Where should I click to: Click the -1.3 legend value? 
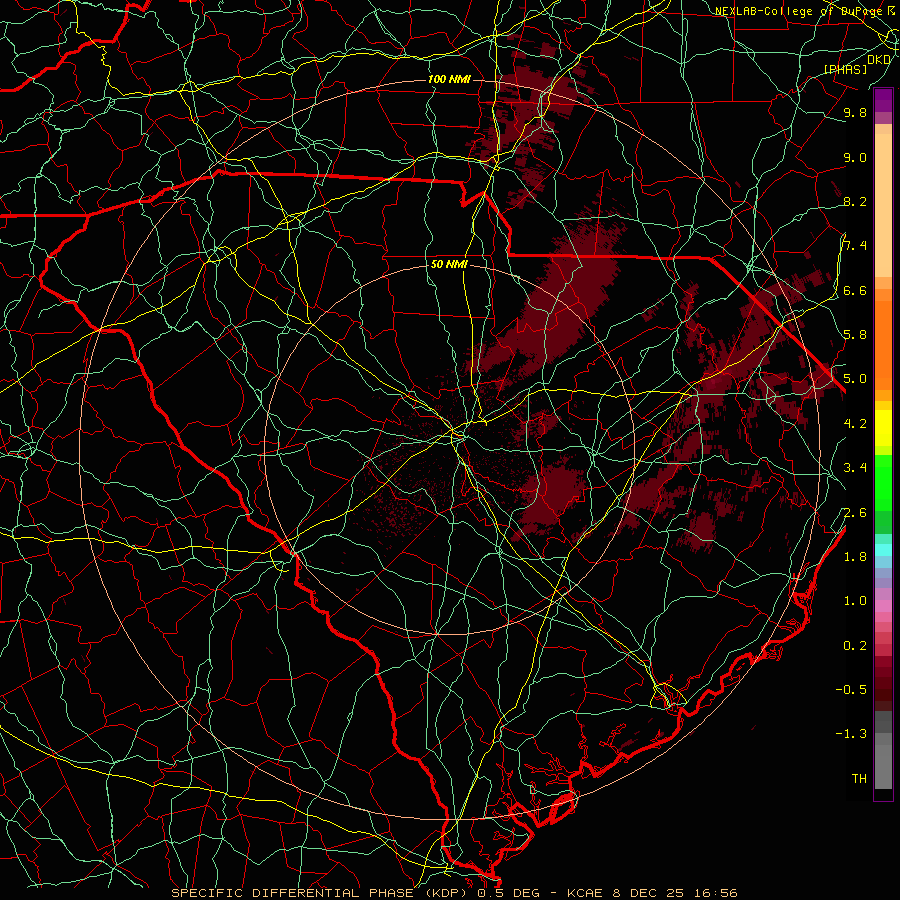pyautogui.click(x=851, y=734)
